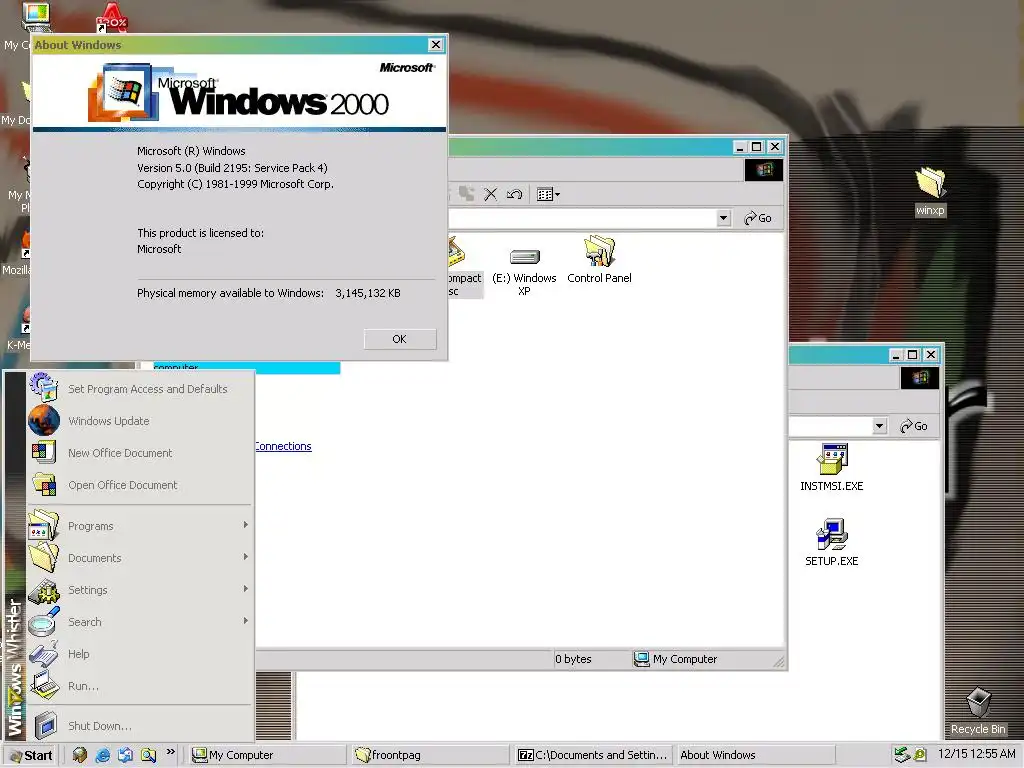Click the taskbar clock
Viewport: 1024px width, 768px height.
(976, 754)
